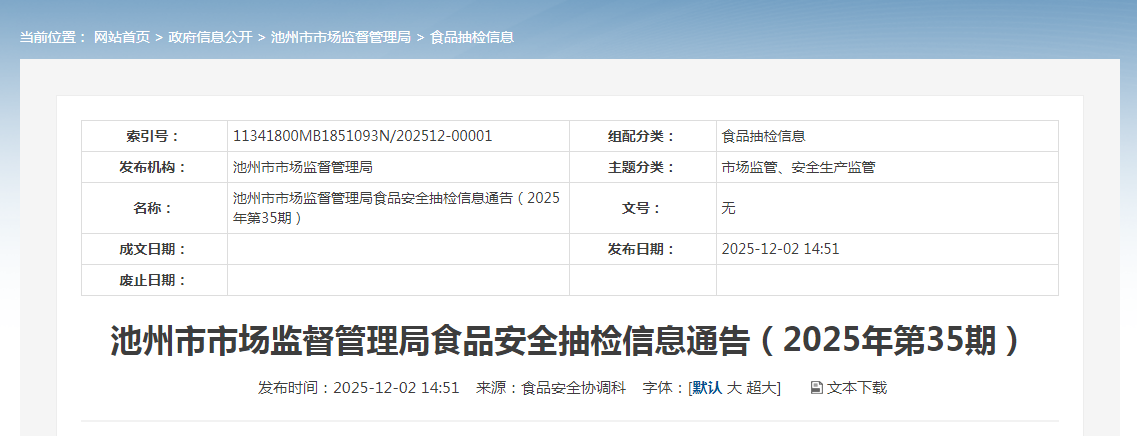Click the document icon beside 文本下载
Image resolution: width=1137 pixels, height=436 pixels.
[816, 388]
